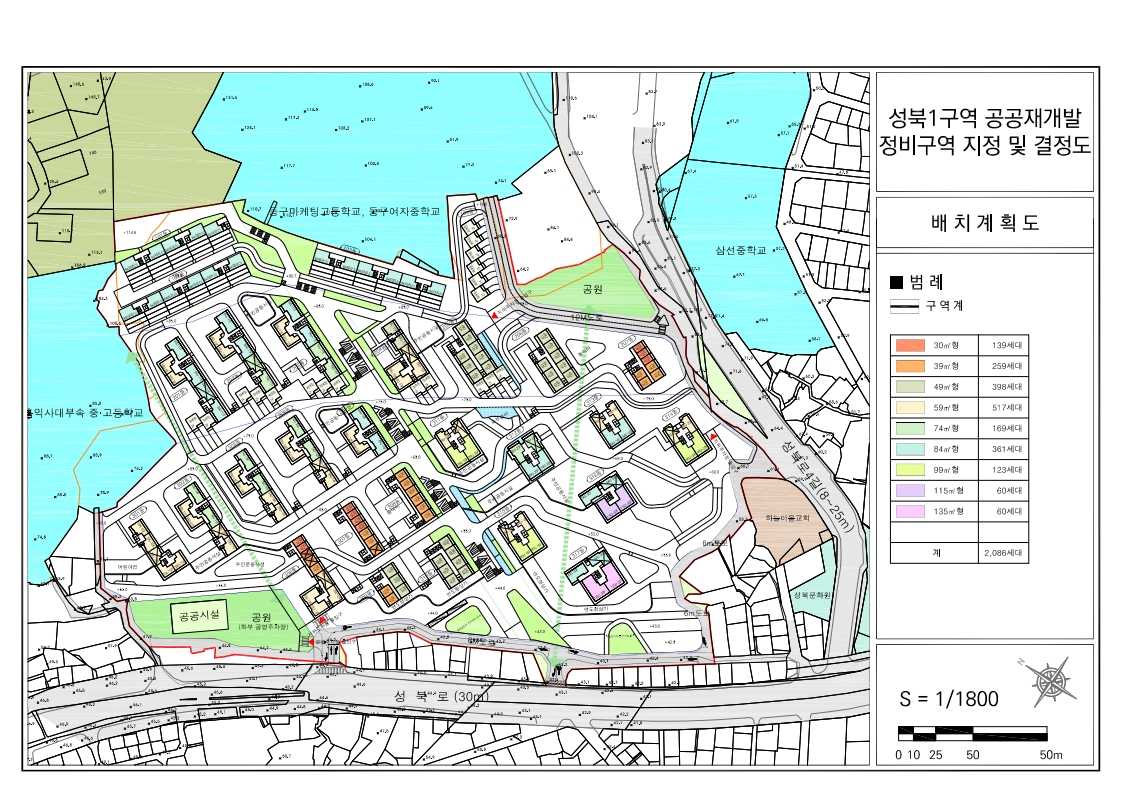Click the S = 1/1800 scale text
This screenshot has height=793, width=1122.
pos(949,699)
